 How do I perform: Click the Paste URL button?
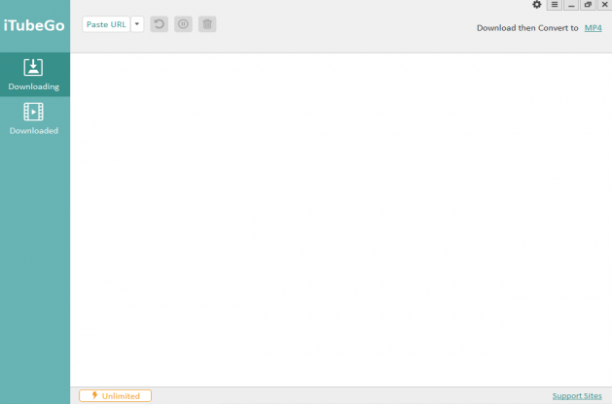106,24
